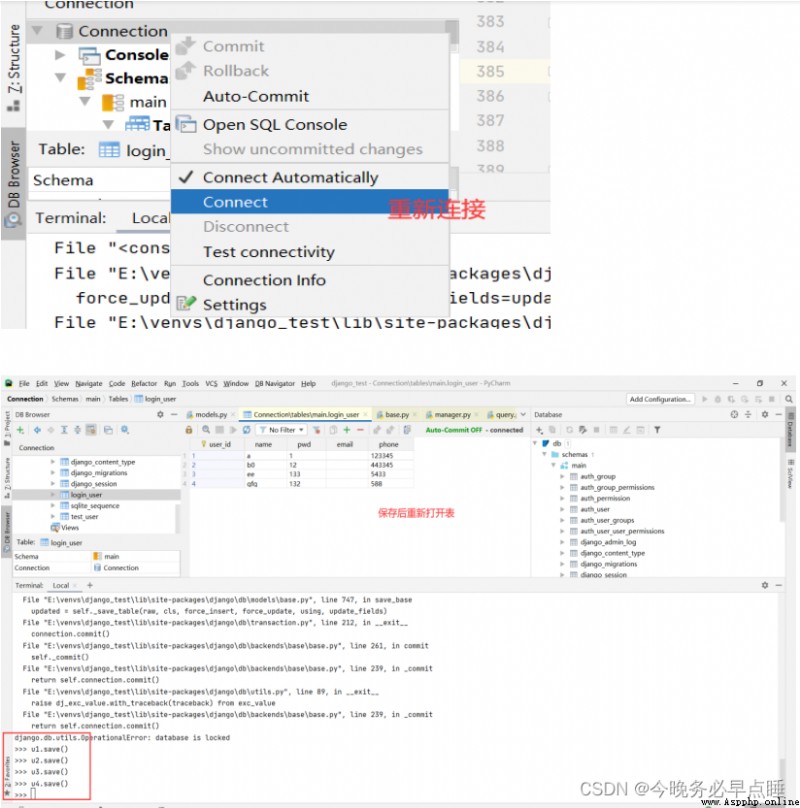Click the search-data magnifier in editor toolbar
The width and height of the screenshot is (800, 808).
tap(206, 430)
